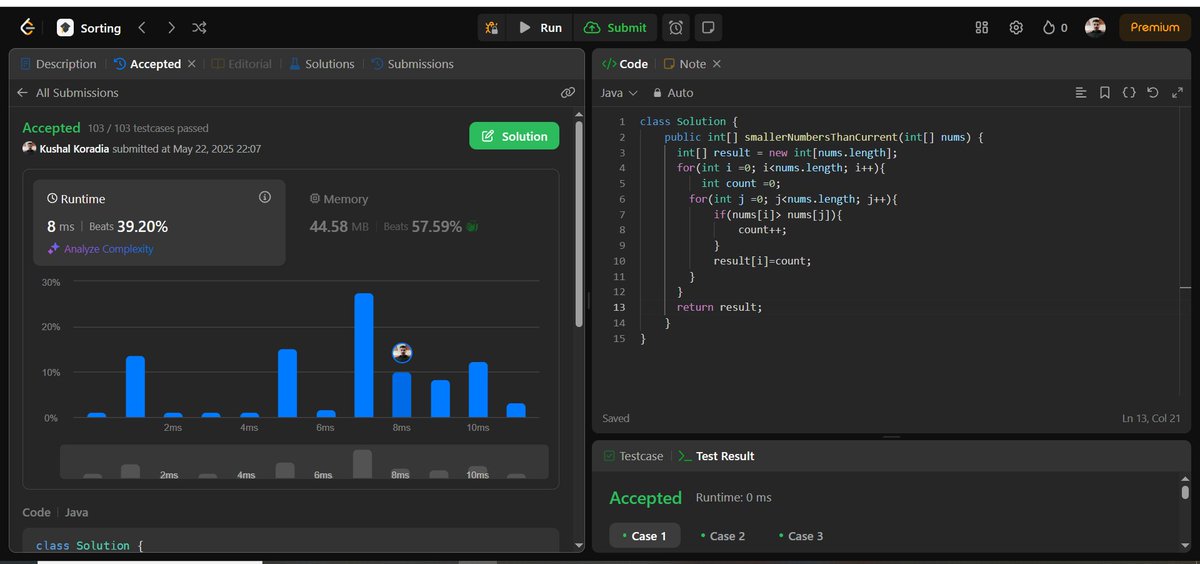The height and width of the screenshot is (564, 1200).
Task: Click the bookmark icon in the editor toolbar
Action: [1105, 93]
